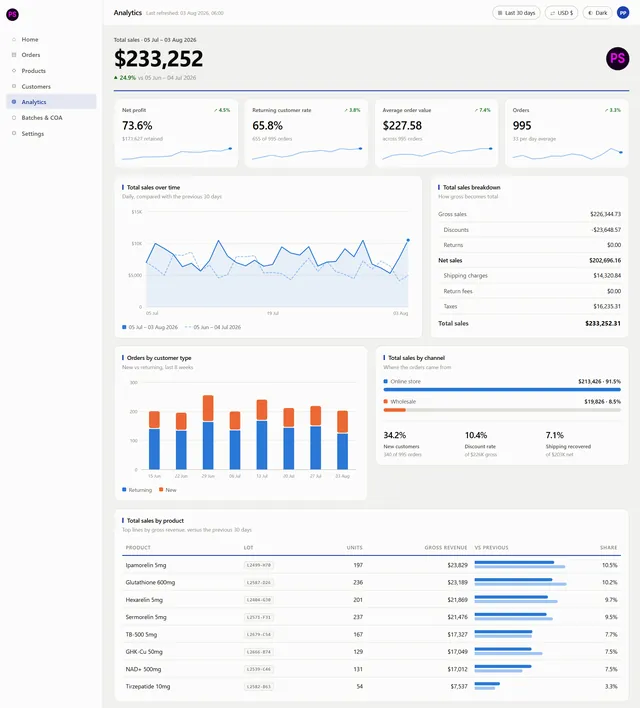Click the lot tag in Ipamorelin row

[x=259, y=565]
